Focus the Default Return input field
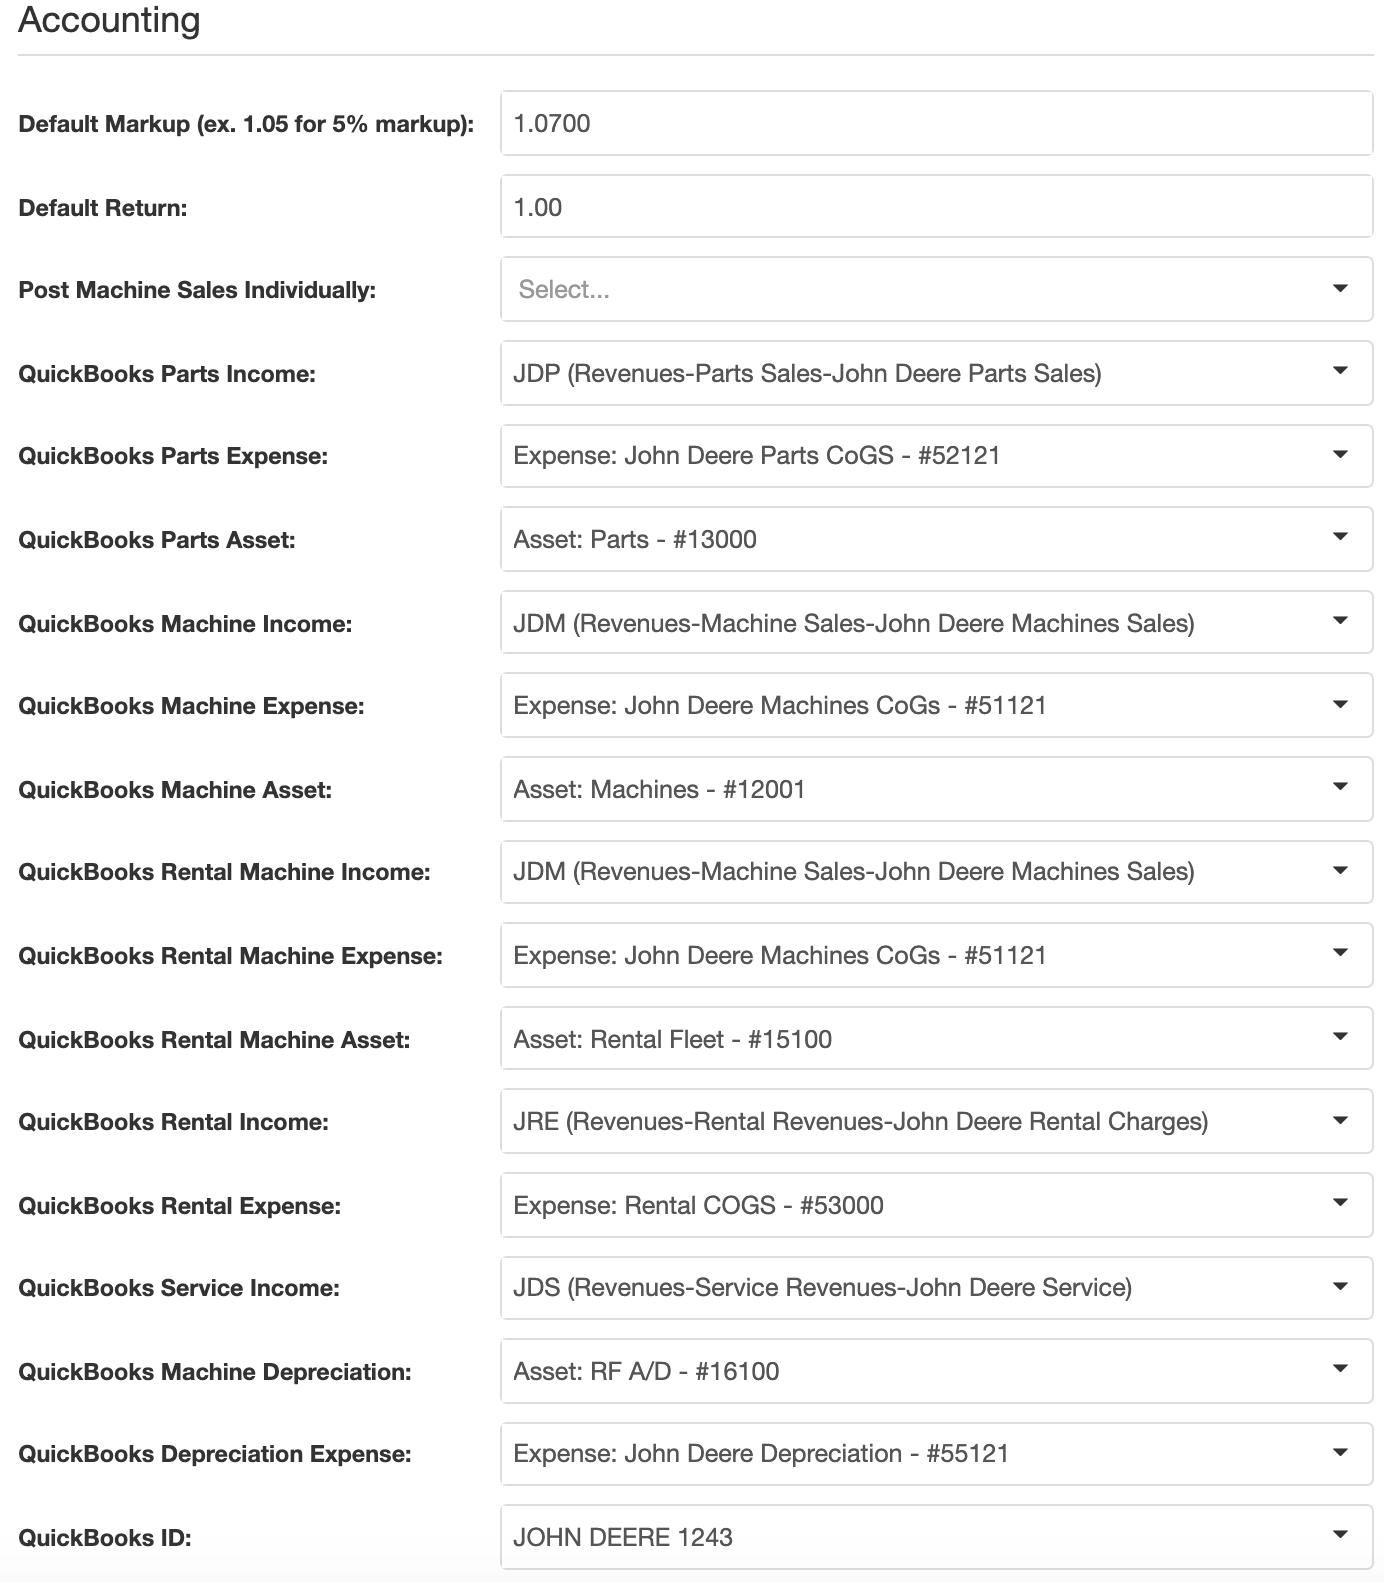1384x1582 pixels. 936,207
